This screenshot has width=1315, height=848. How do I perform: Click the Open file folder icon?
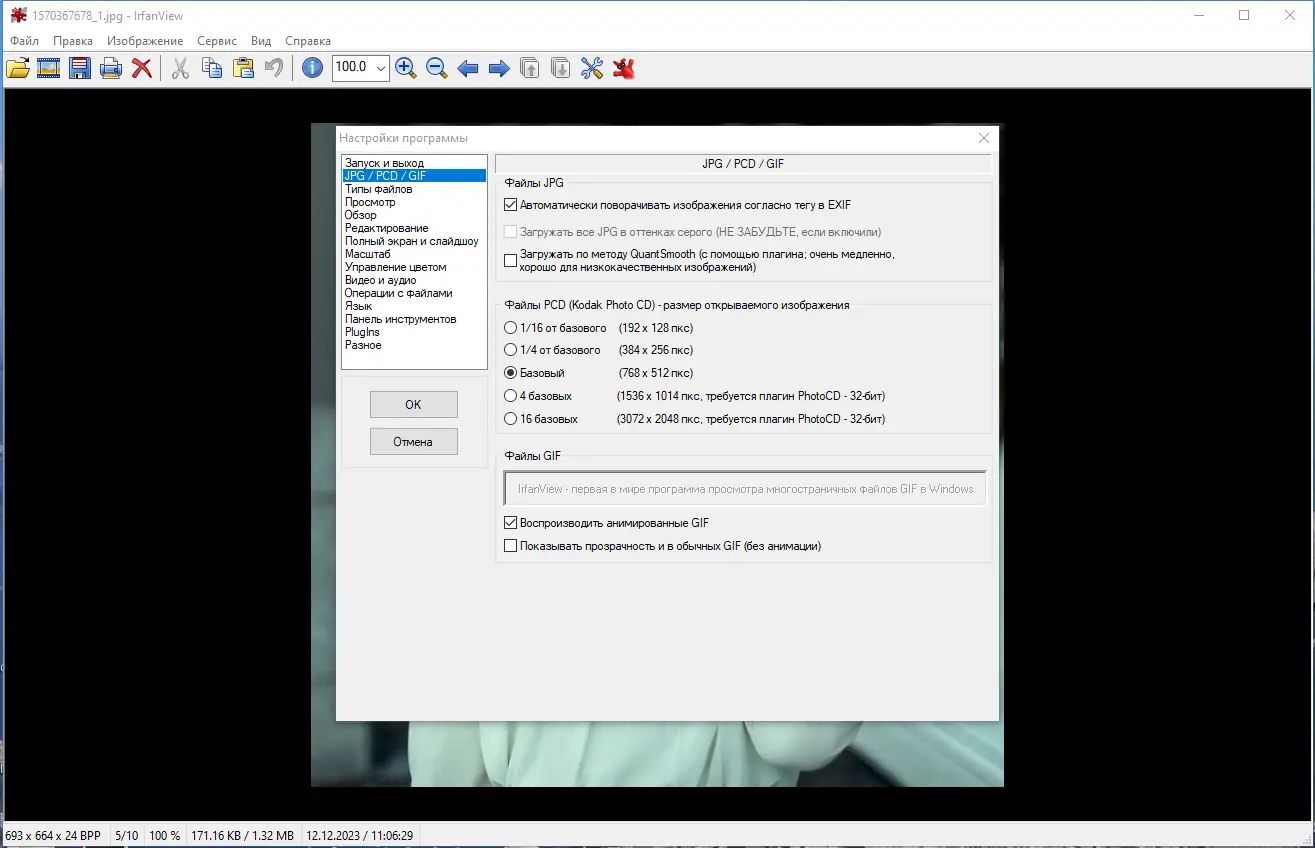pyautogui.click(x=18, y=68)
